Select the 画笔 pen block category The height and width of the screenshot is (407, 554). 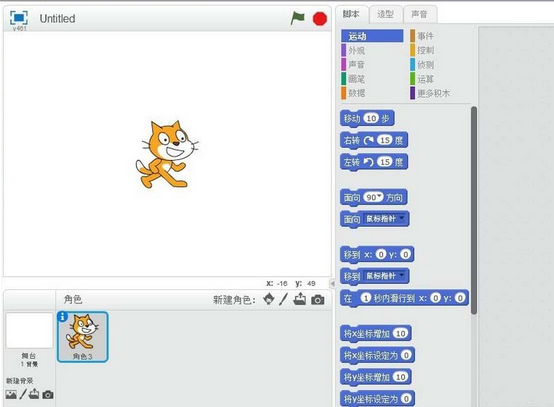coord(353,79)
